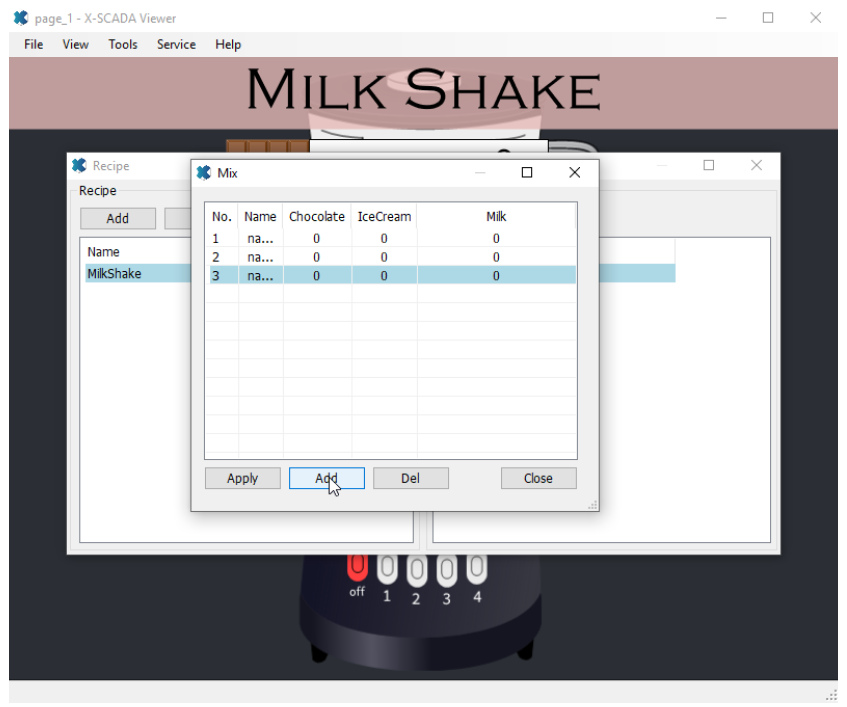Image resolution: width=847 pixels, height=707 pixels.
Task: Click the No. column header
Action: click(x=222, y=217)
